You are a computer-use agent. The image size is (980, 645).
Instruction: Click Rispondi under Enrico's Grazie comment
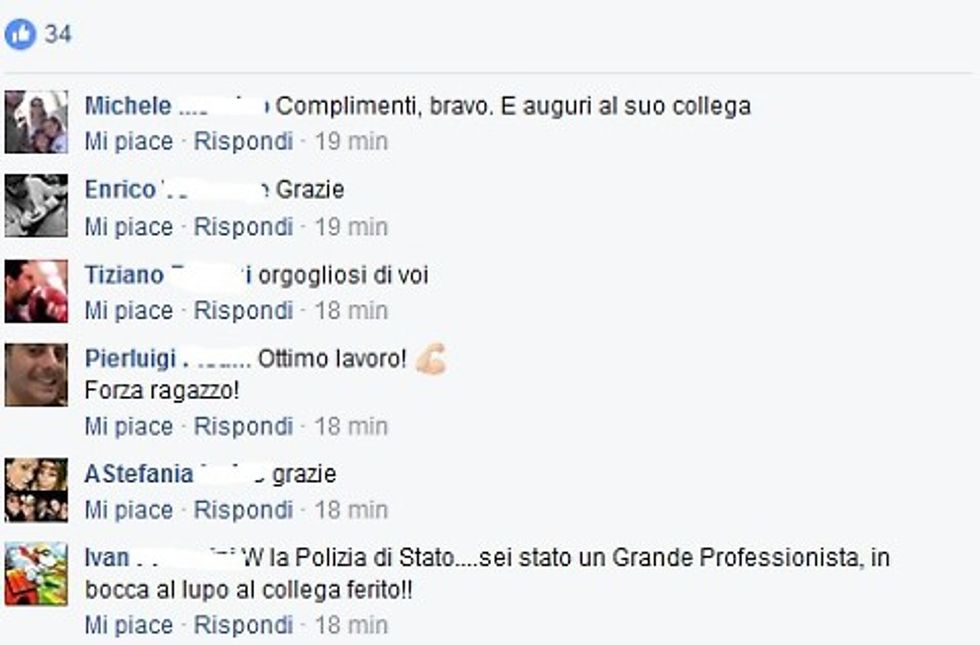click(x=243, y=227)
